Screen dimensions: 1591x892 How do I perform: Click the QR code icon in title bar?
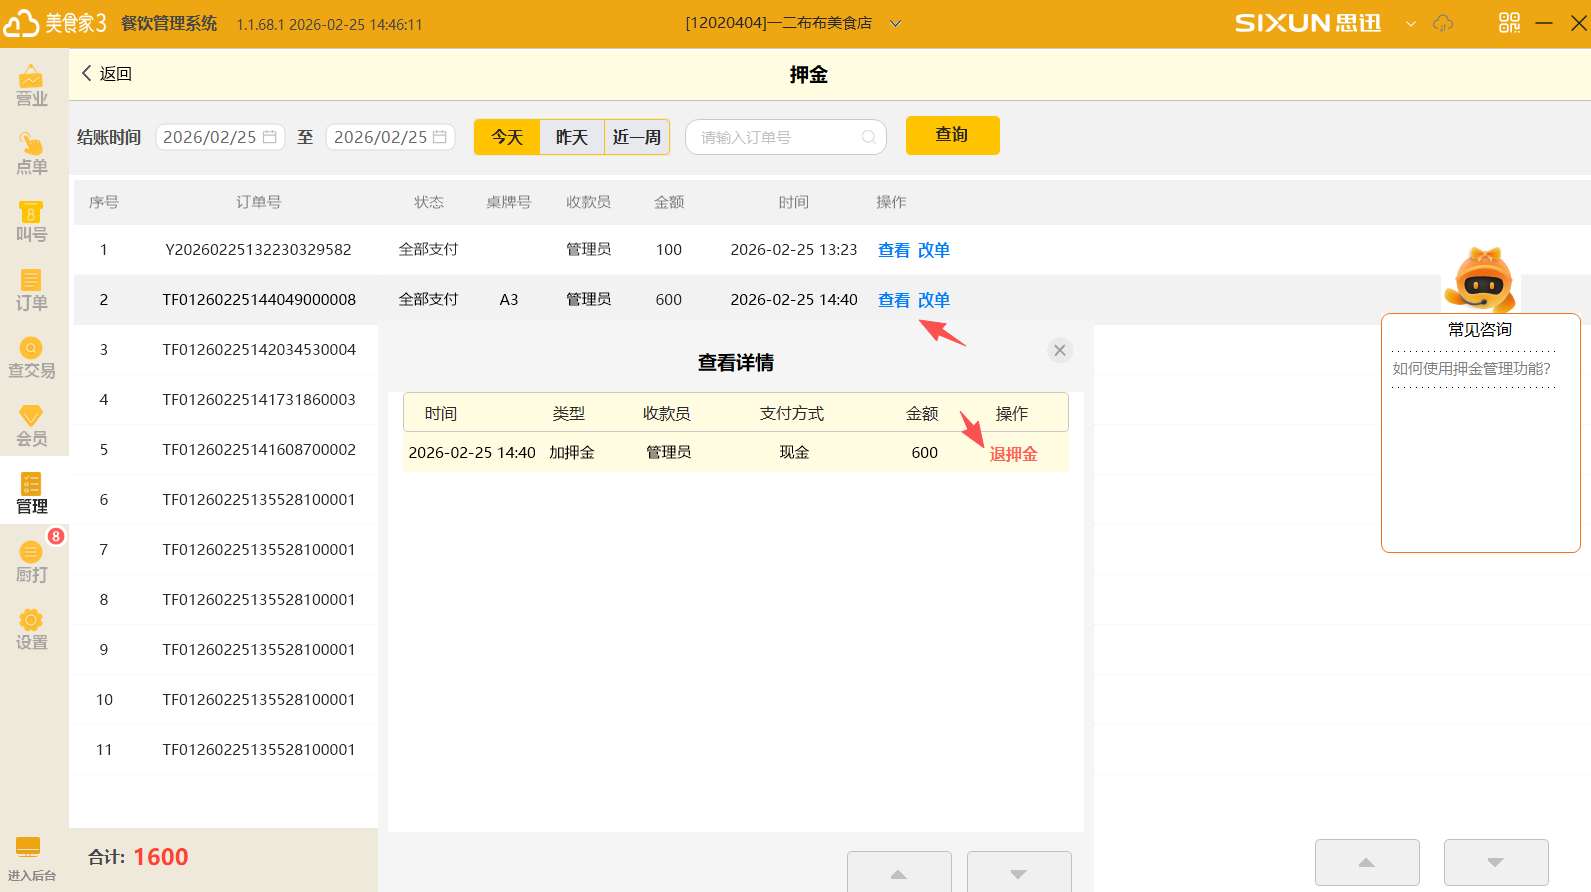1509,23
